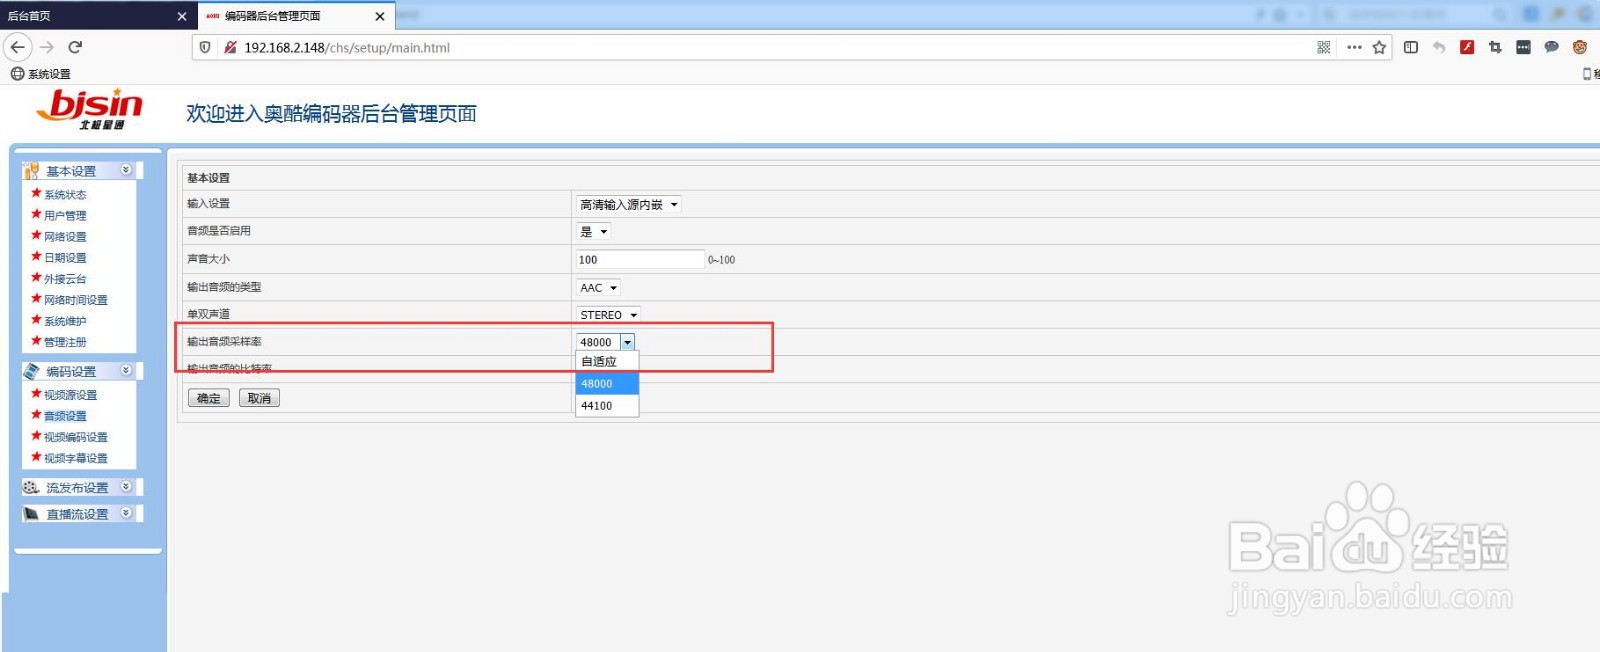Click the browser forward arrow
This screenshot has height=652, width=1600.
tap(47, 47)
